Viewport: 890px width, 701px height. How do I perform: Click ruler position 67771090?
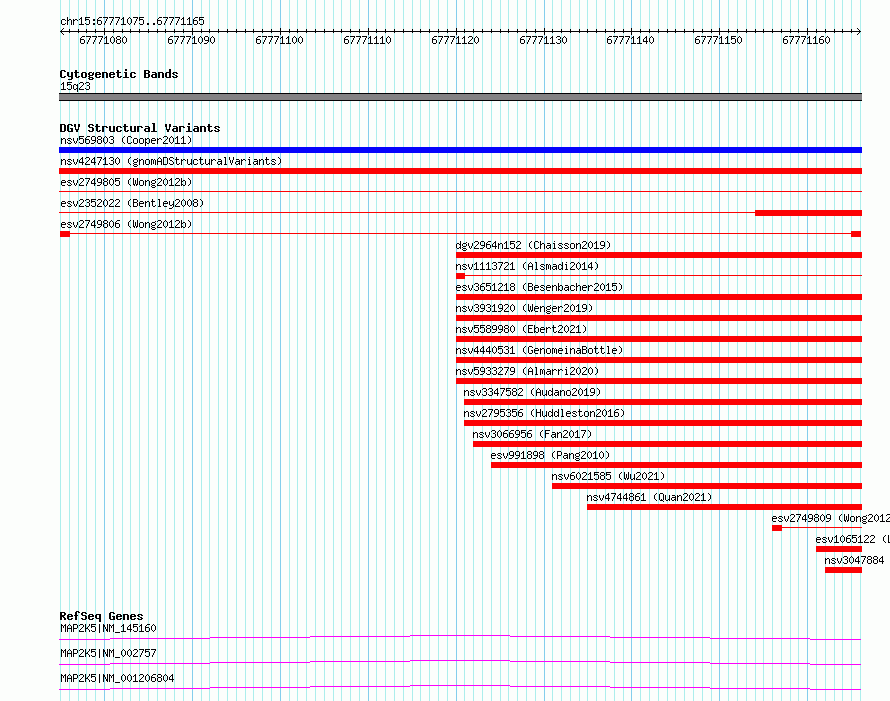191,40
